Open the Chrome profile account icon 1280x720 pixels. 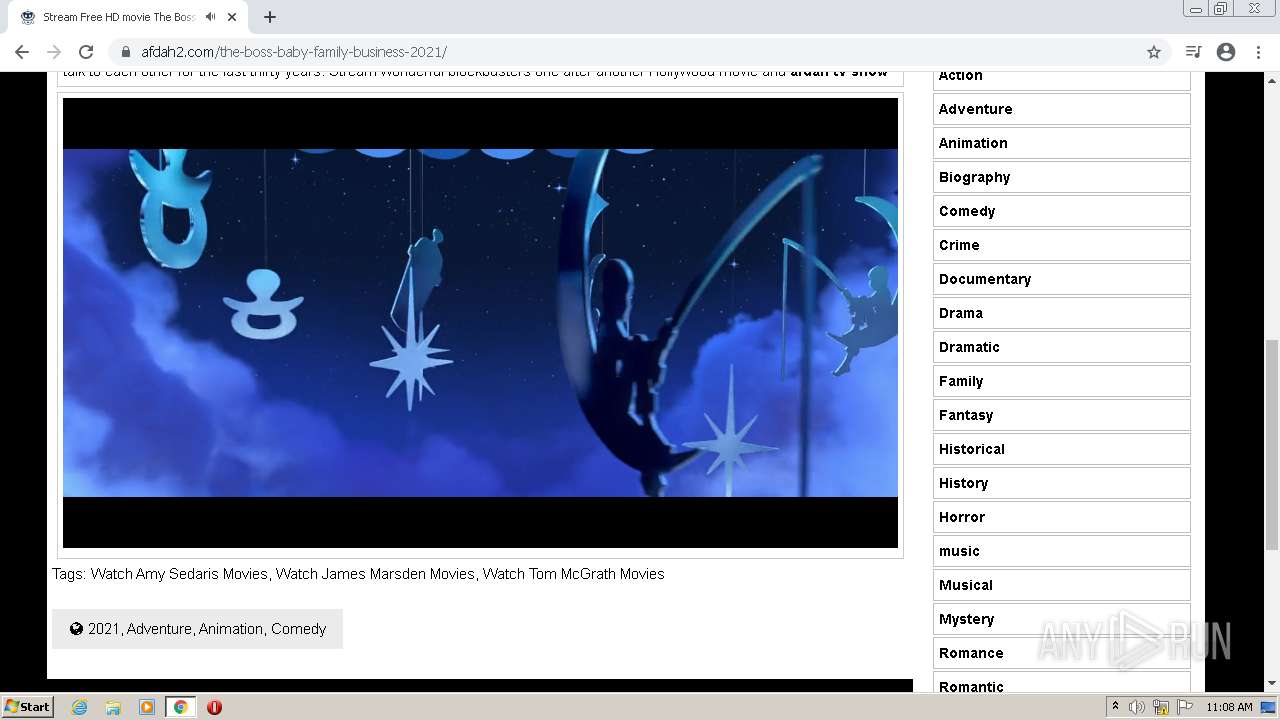coord(1226,52)
